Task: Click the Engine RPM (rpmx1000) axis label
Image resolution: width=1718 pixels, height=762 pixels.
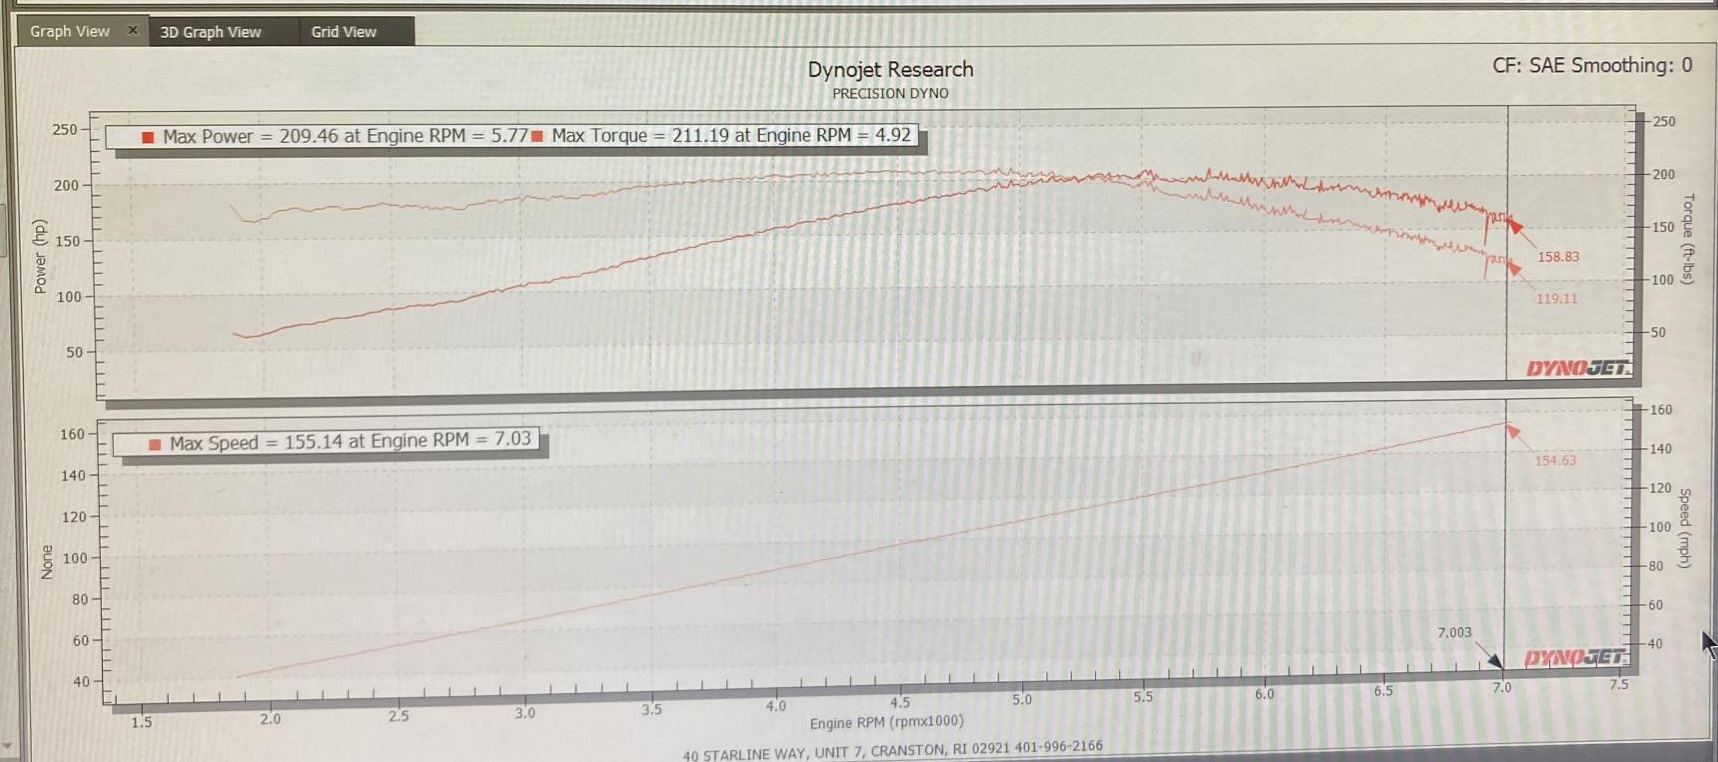Action: pyautogui.click(x=886, y=722)
